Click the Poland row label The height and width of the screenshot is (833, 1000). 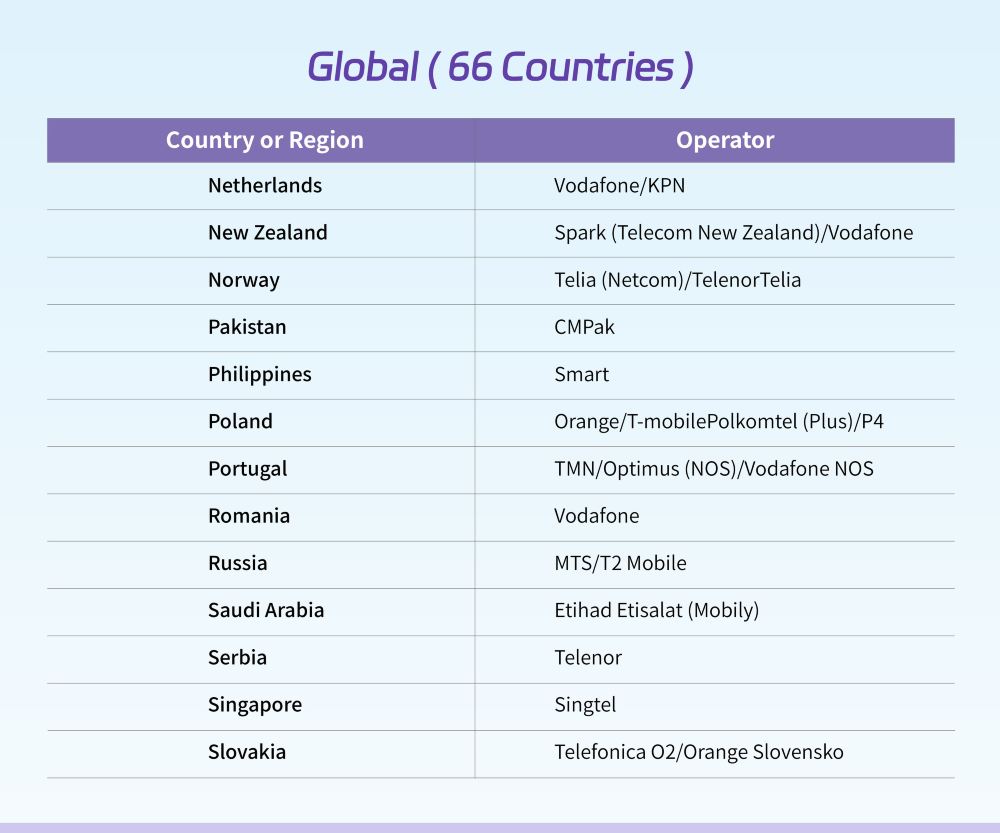(x=240, y=422)
